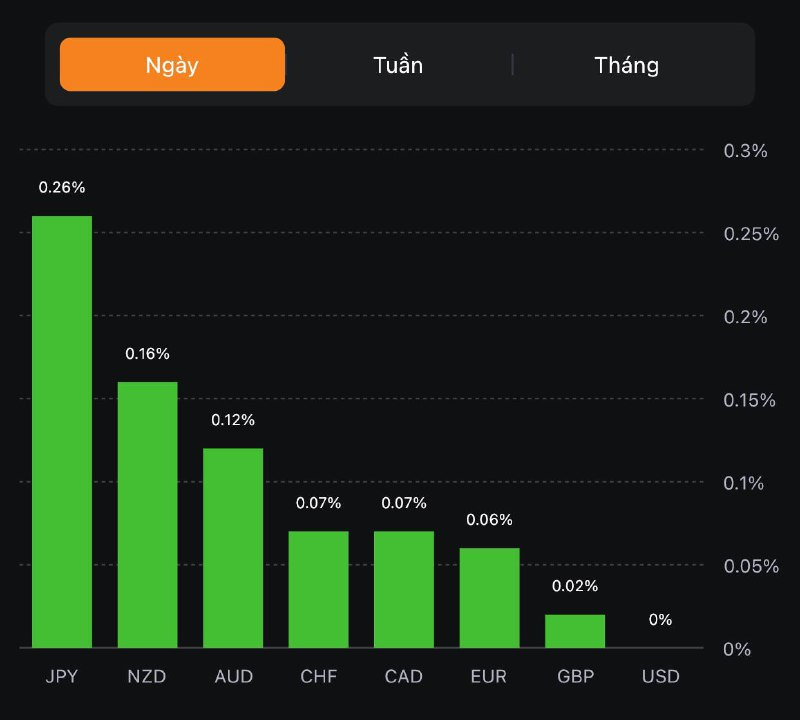
Task: Click the GBP green bar
Action: point(575,631)
